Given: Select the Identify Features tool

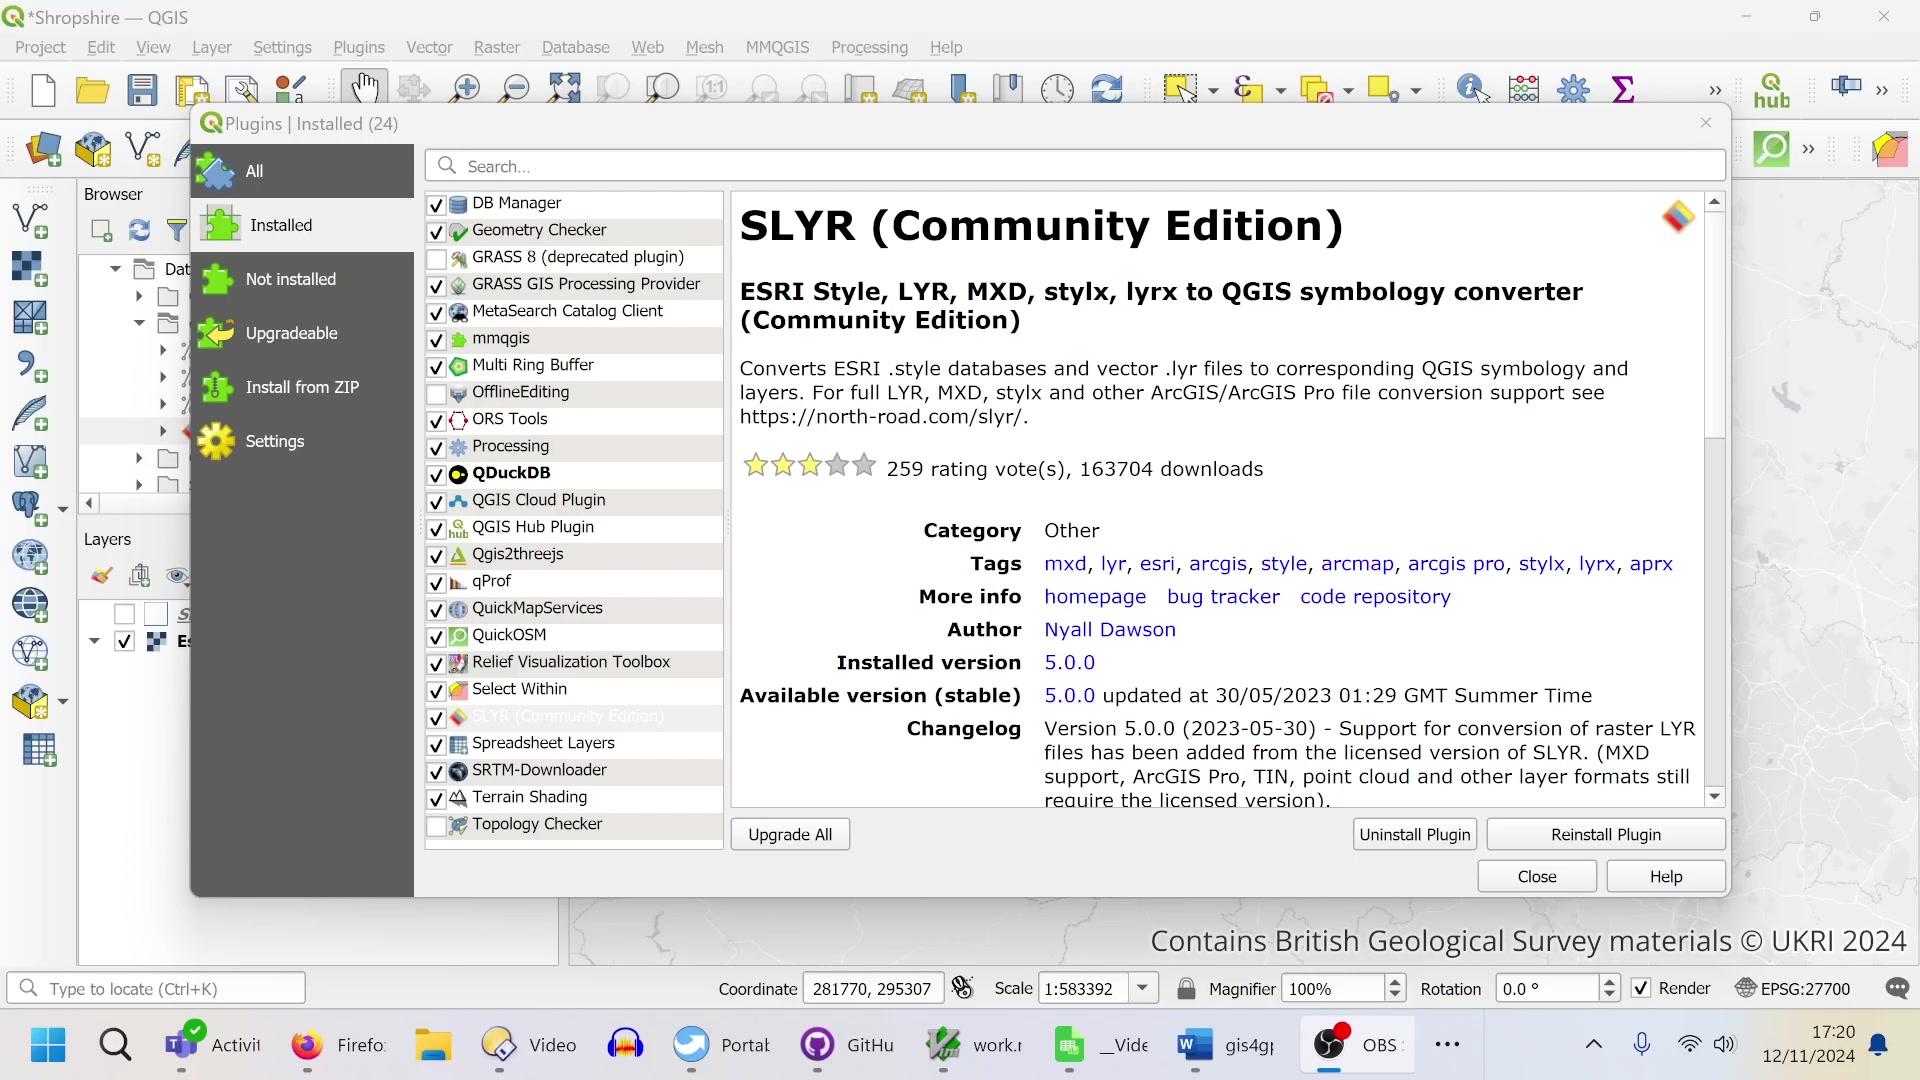Looking at the screenshot, I should tap(1470, 88).
